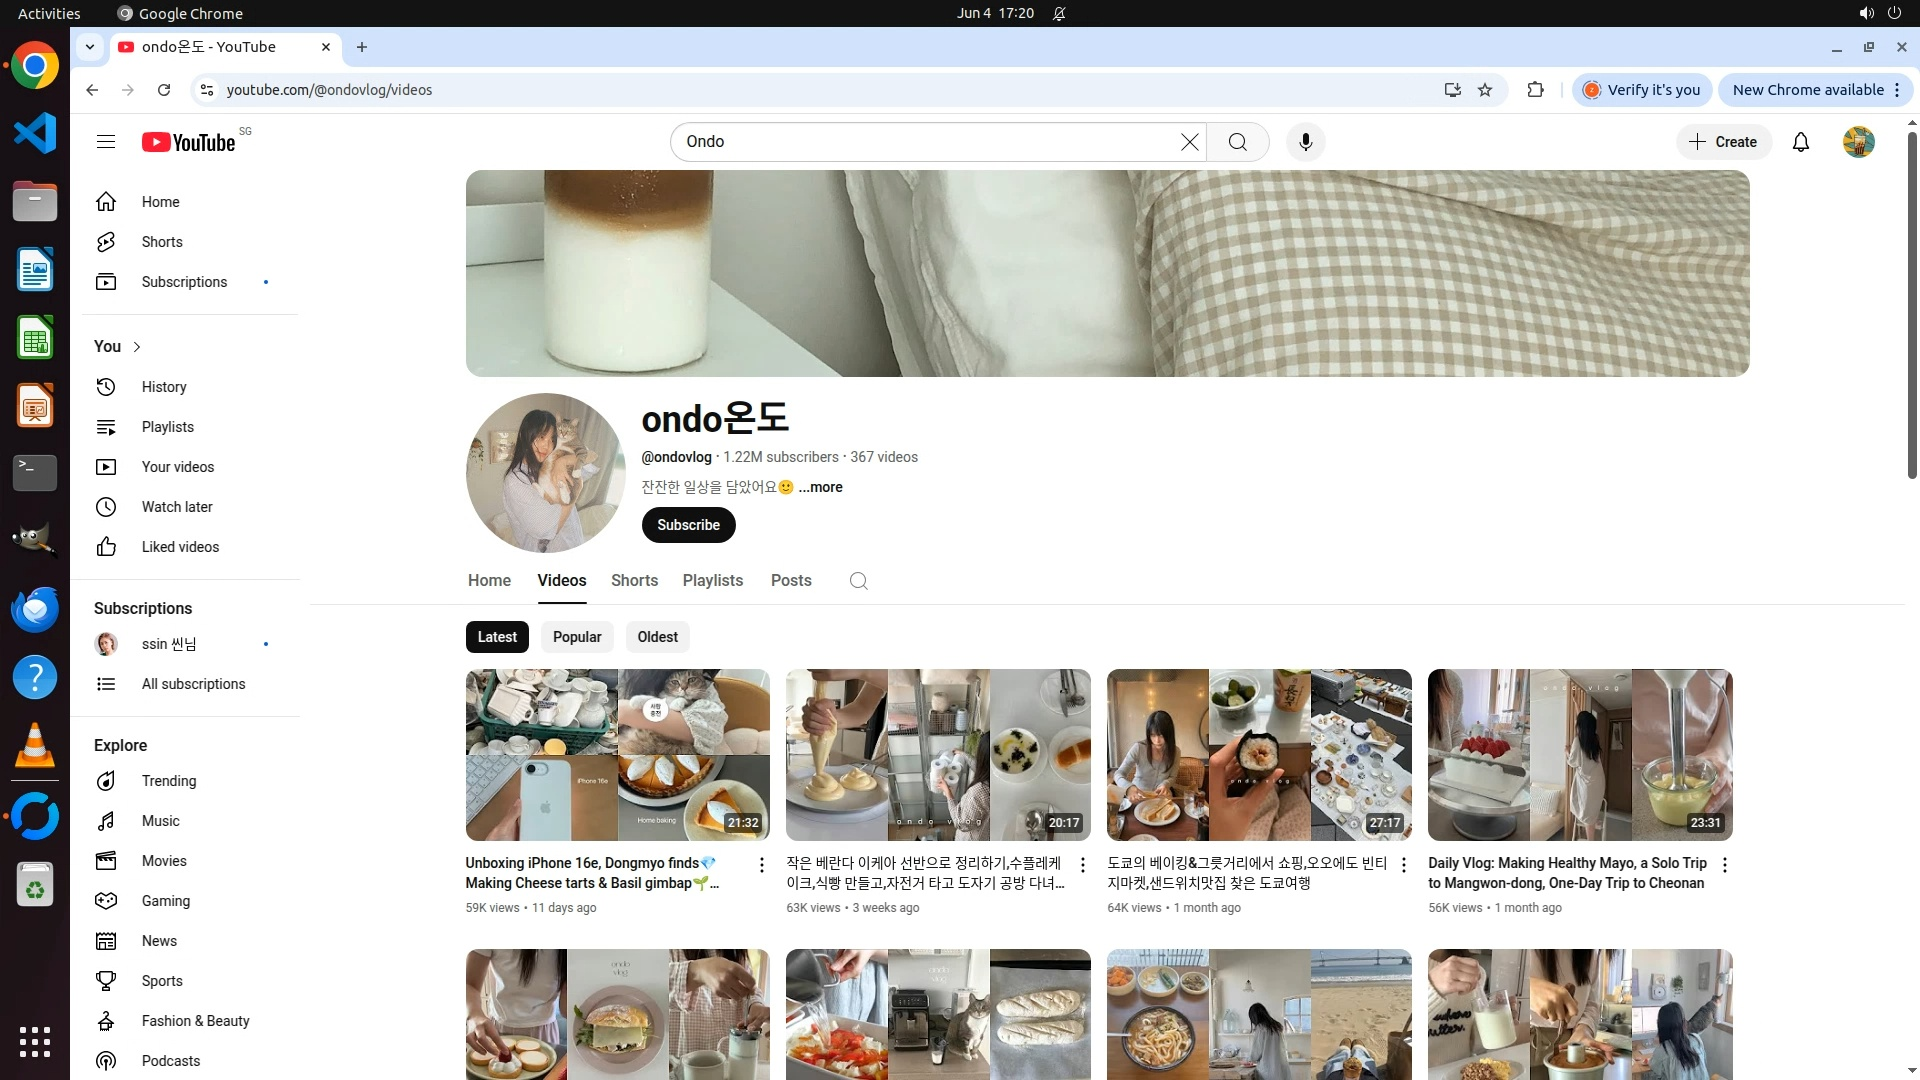Subscribe to the ondo channel
Image resolution: width=1920 pixels, height=1080 pixels.
[x=688, y=525]
